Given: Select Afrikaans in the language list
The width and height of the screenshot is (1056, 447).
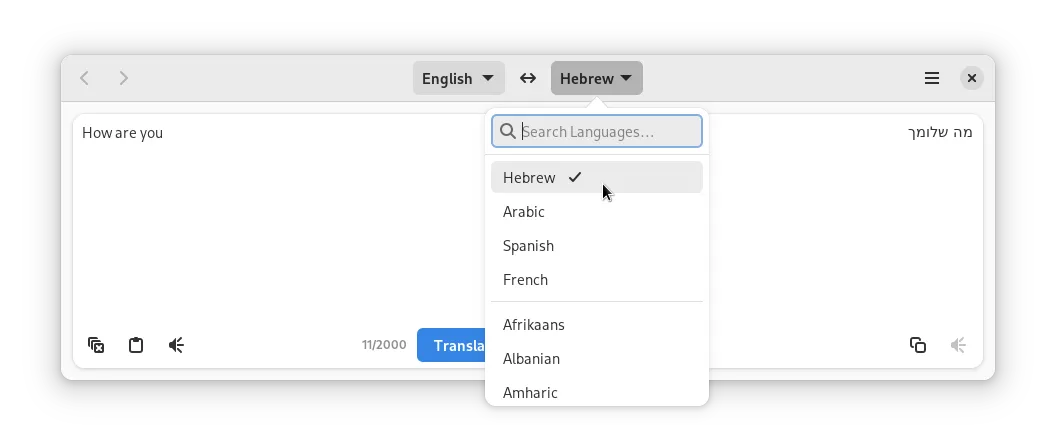Looking at the screenshot, I should pos(533,325).
